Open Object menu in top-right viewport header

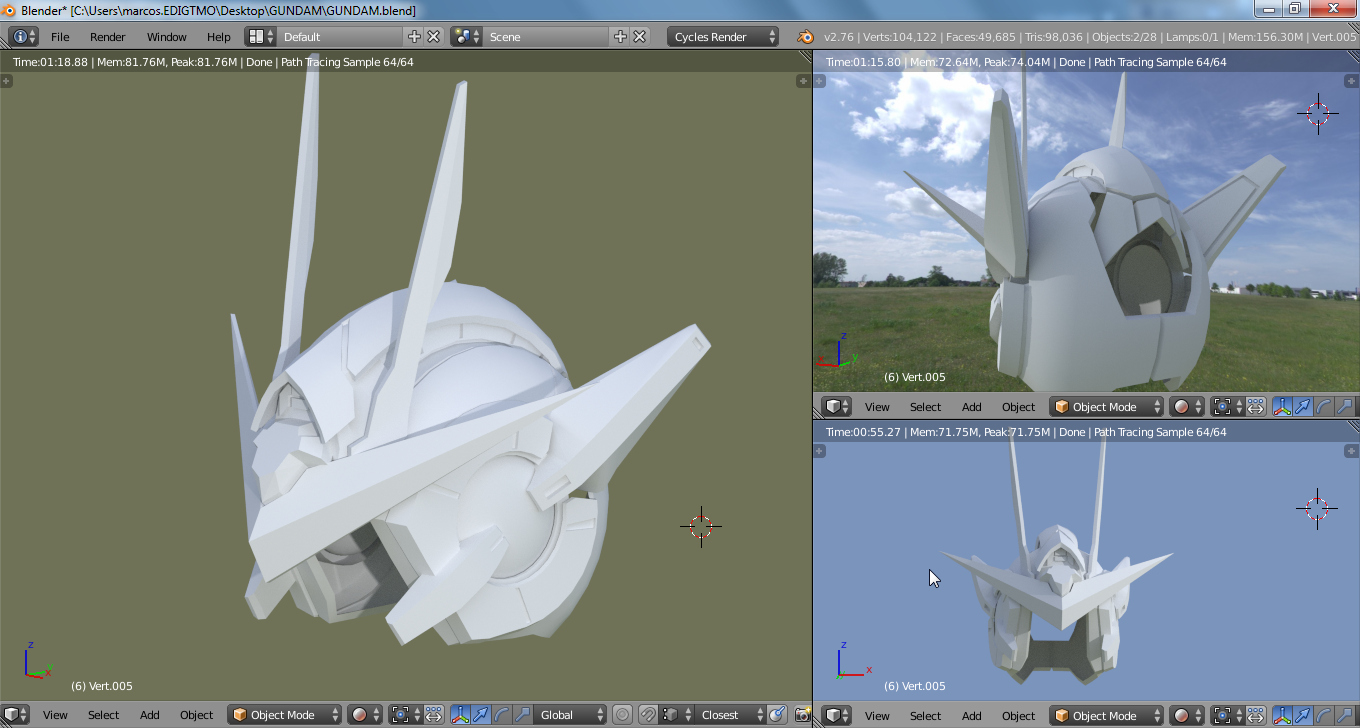1018,407
